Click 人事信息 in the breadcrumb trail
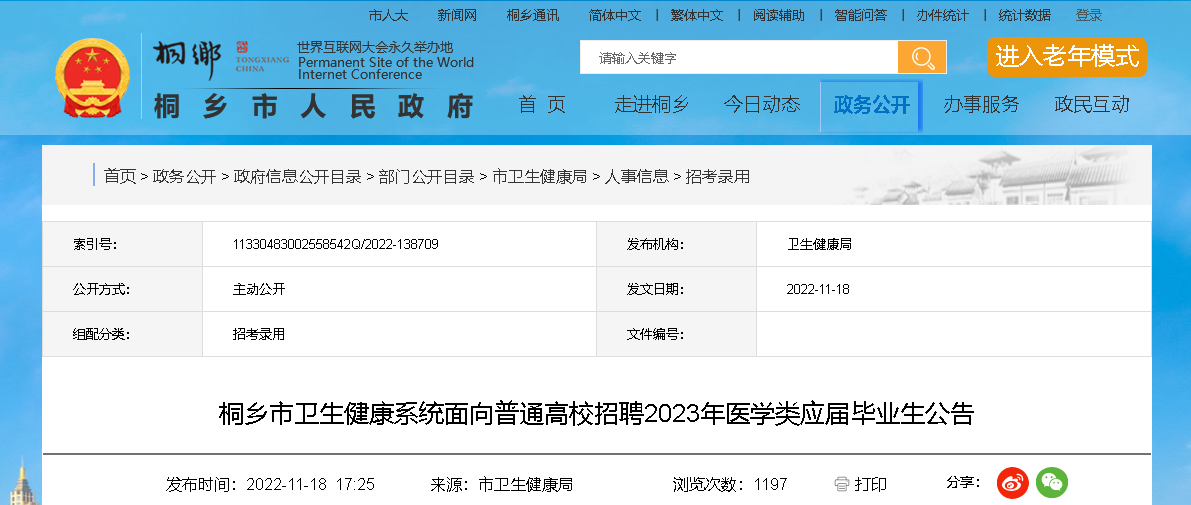Screen dimensions: 1191x505 636,176
